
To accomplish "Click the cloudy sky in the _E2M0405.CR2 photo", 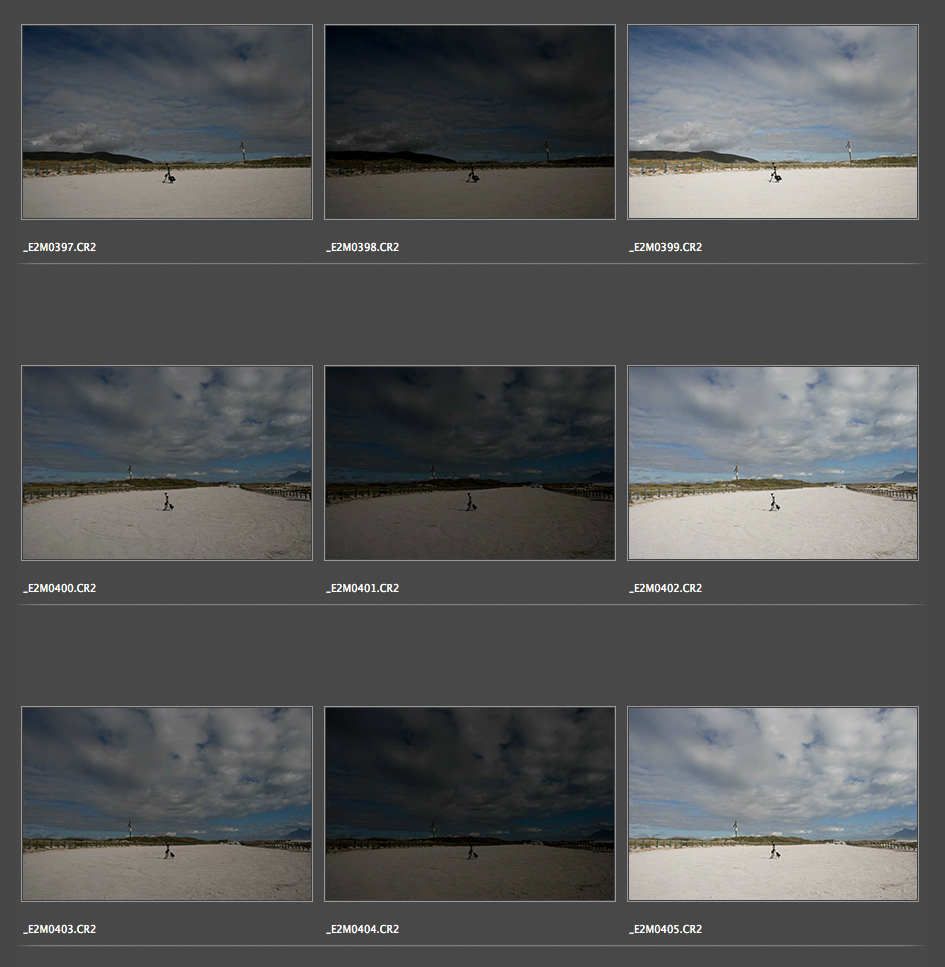I will (x=772, y=760).
